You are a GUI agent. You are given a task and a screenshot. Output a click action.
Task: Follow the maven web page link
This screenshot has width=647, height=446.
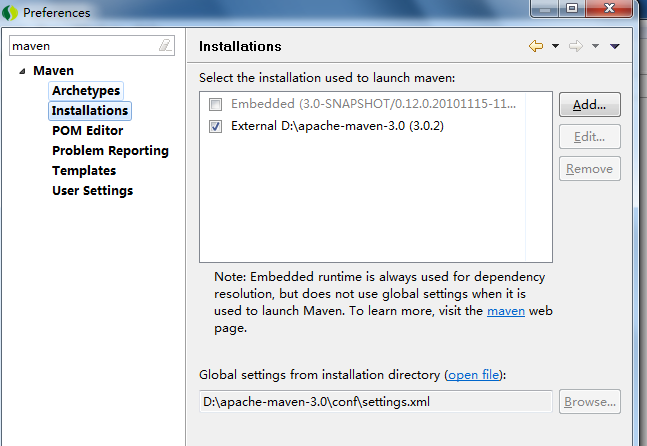point(506,311)
